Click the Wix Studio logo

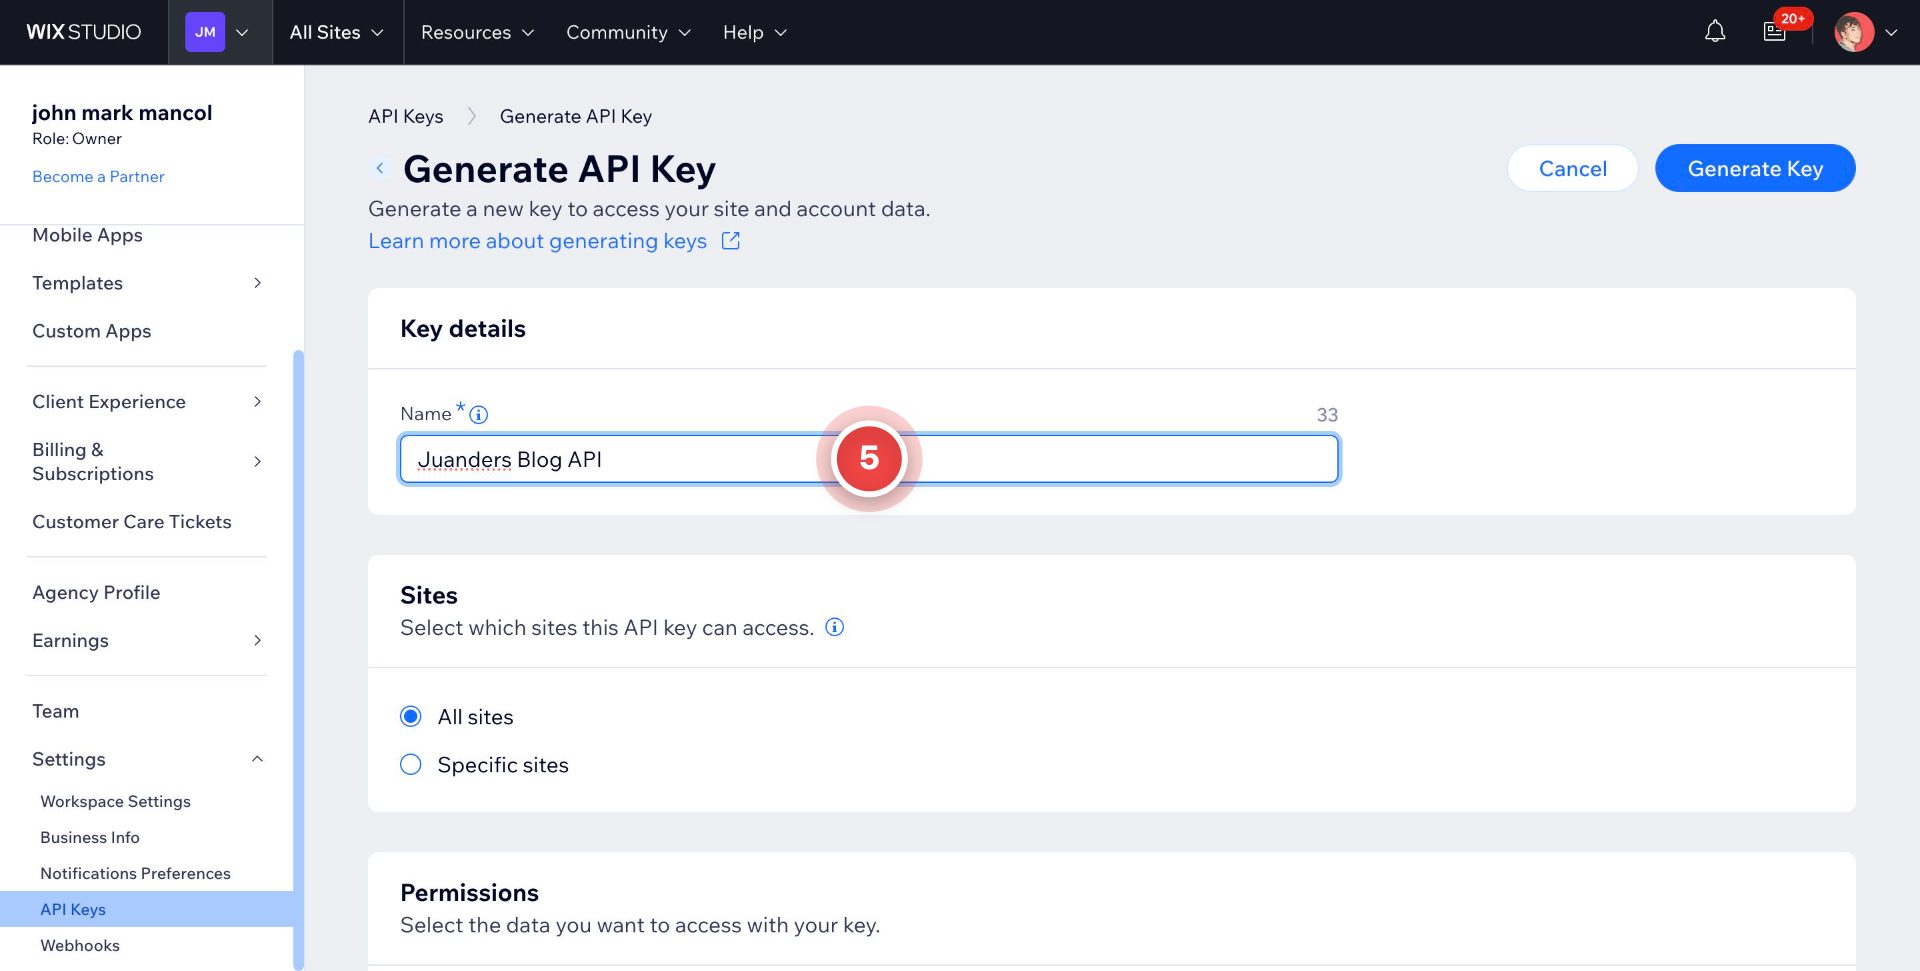pos(84,32)
